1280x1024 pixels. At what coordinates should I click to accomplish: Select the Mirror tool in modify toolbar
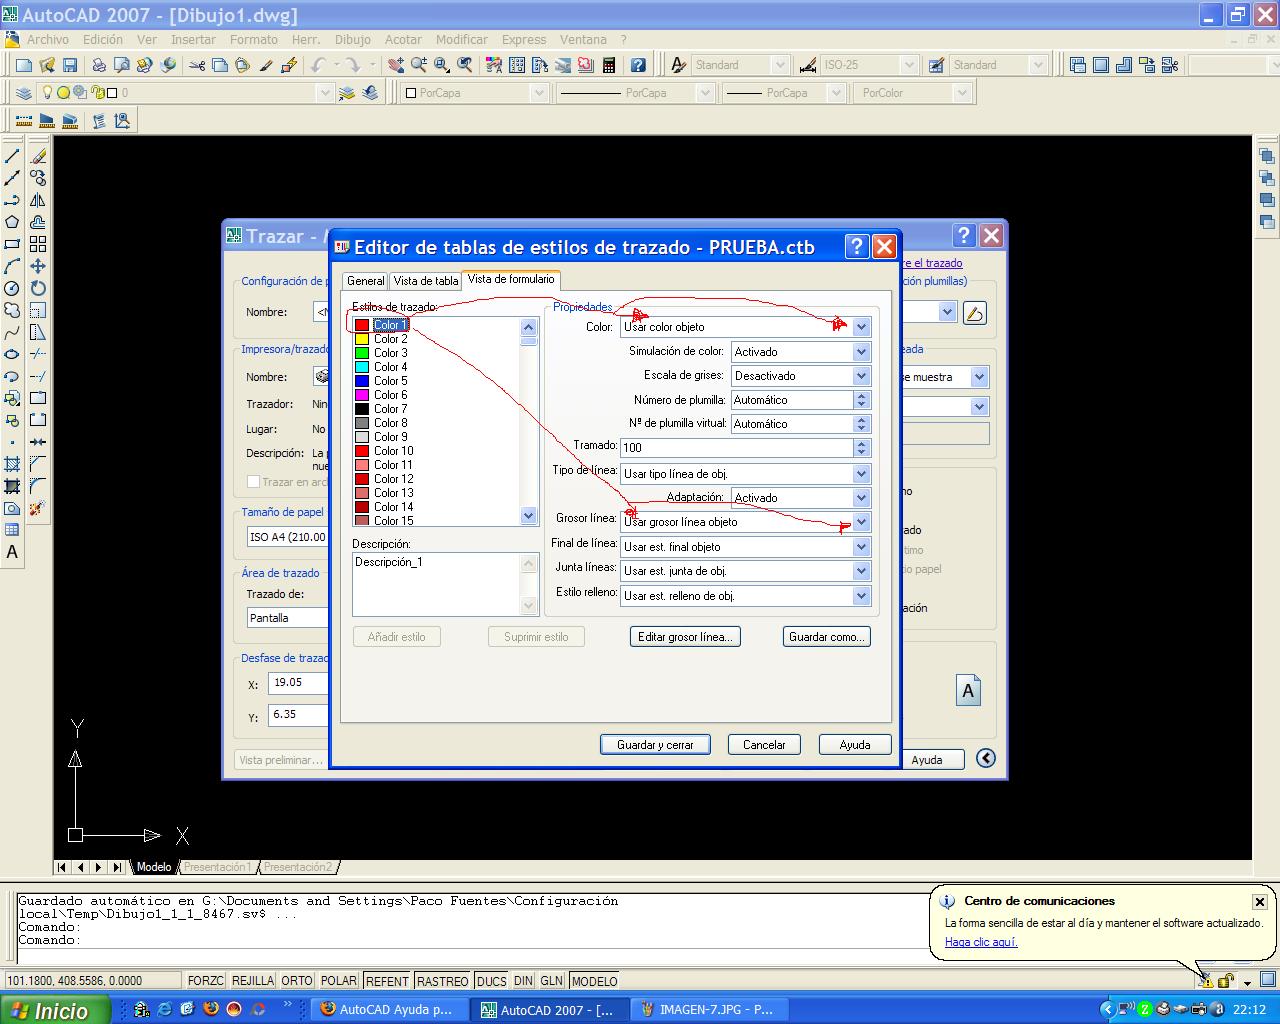pyautogui.click(x=38, y=200)
